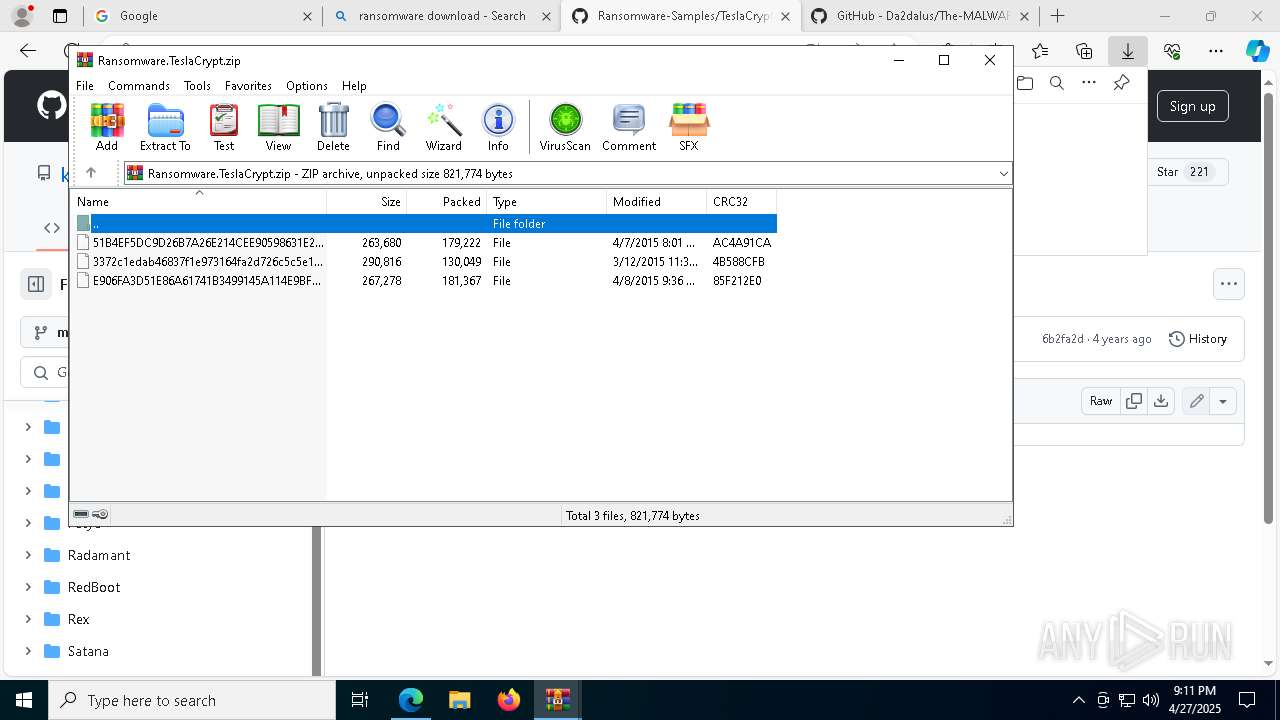1280x720 pixels.
Task: Open Windows Start menu
Action: [x=23, y=700]
